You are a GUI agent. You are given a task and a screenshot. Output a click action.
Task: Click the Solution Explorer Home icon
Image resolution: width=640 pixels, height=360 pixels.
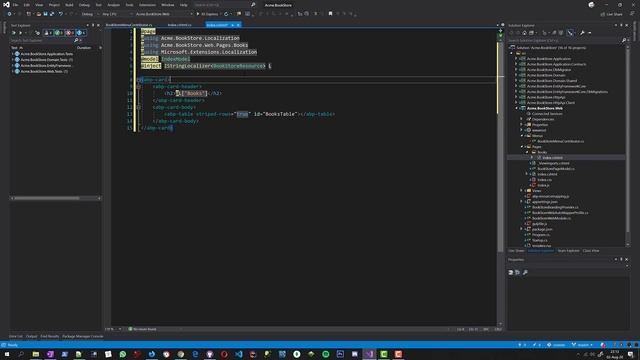click(x=524, y=33)
